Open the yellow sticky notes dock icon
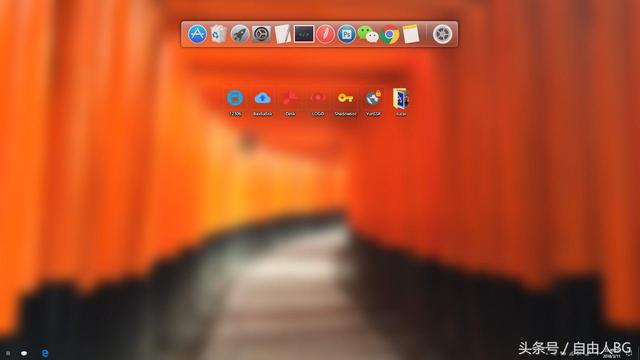The image size is (640, 360). click(411, 34)
